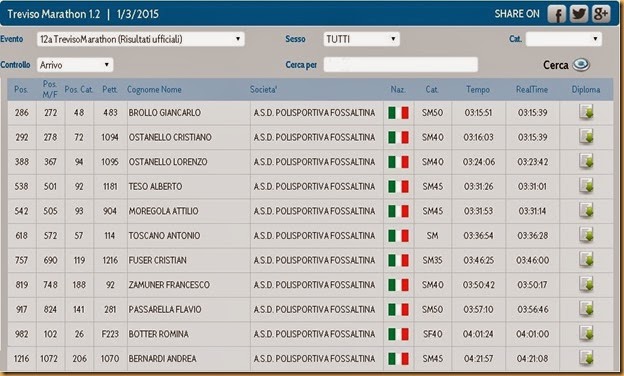Select runner name ZAMUNER FRANCESCO
Viewport: 624px width, 376px height.
(x=169, y=285)
